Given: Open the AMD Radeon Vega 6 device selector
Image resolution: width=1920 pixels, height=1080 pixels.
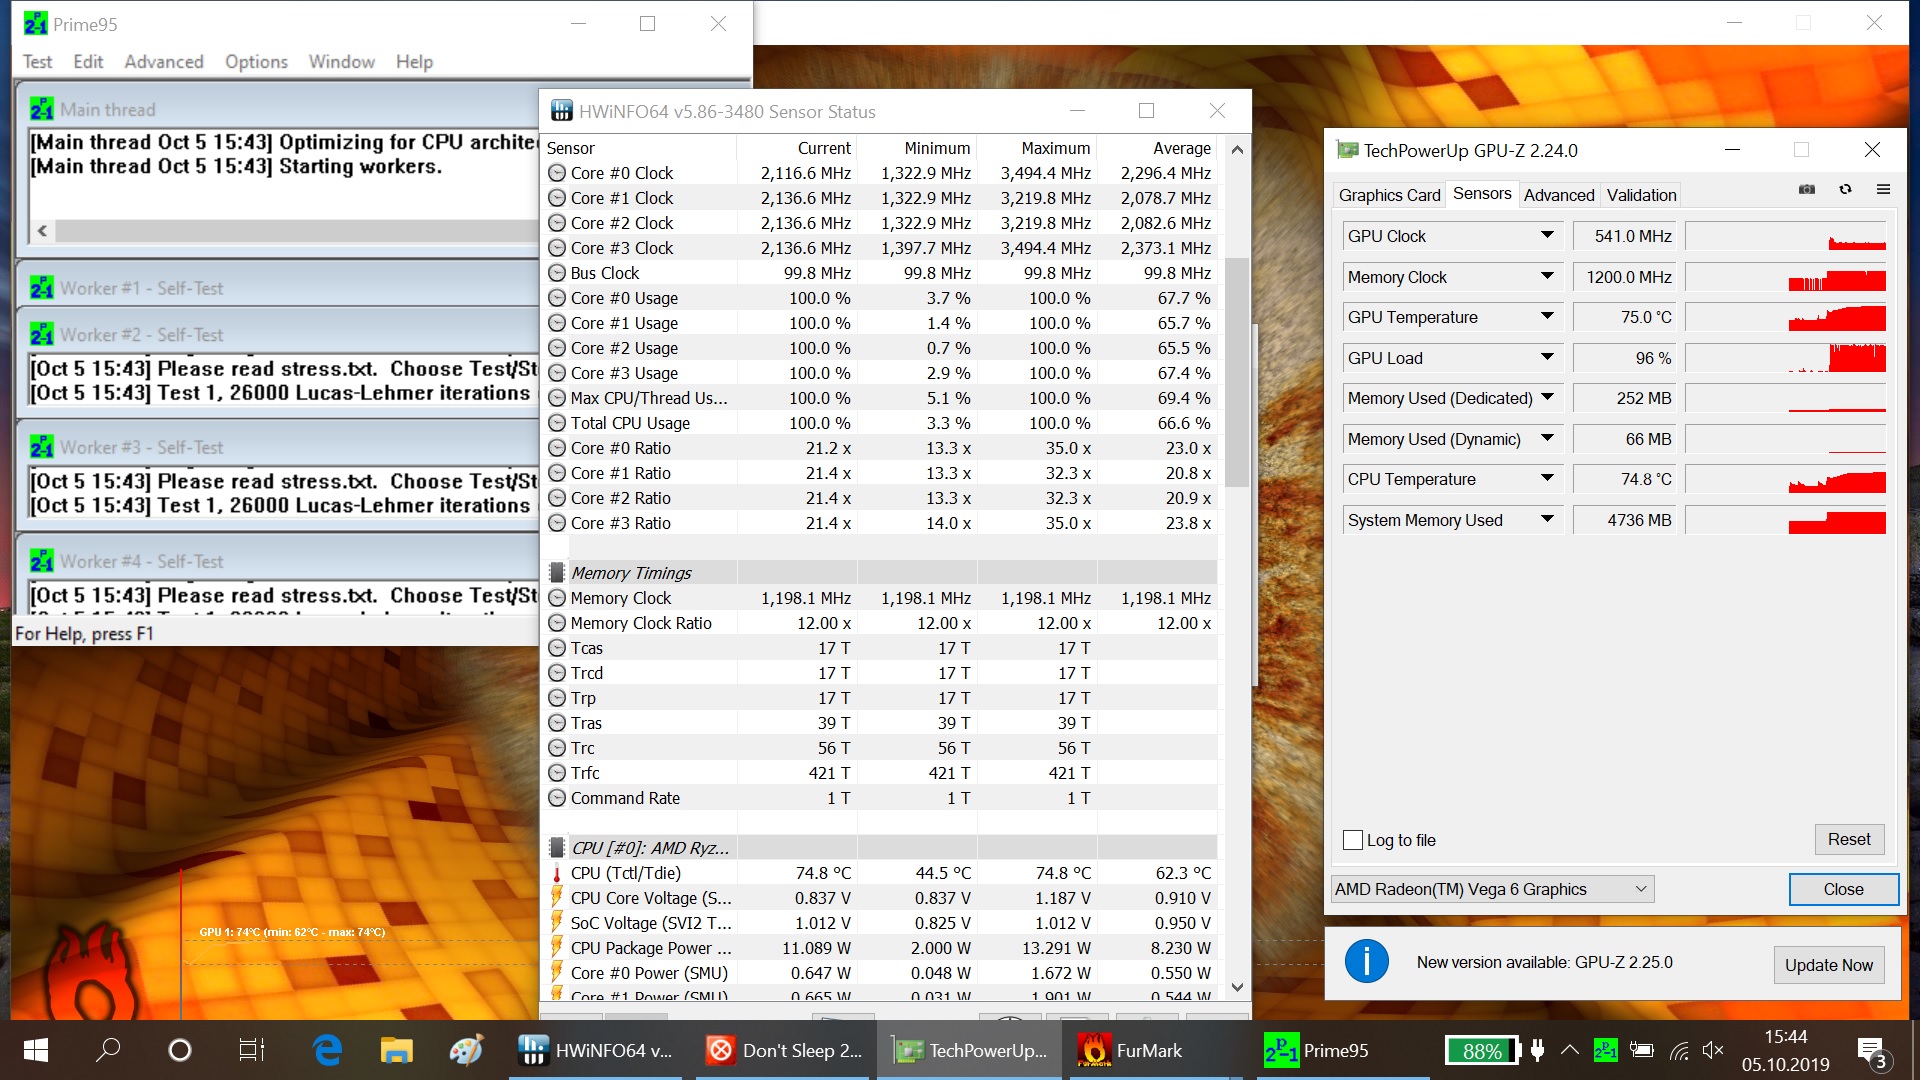Looking at the screenshot, I should pos(1492,889).
